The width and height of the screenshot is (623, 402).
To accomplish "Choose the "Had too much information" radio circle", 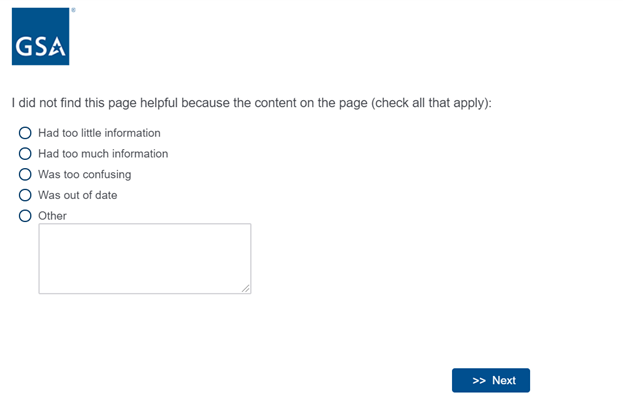I will tap(26, 154).
